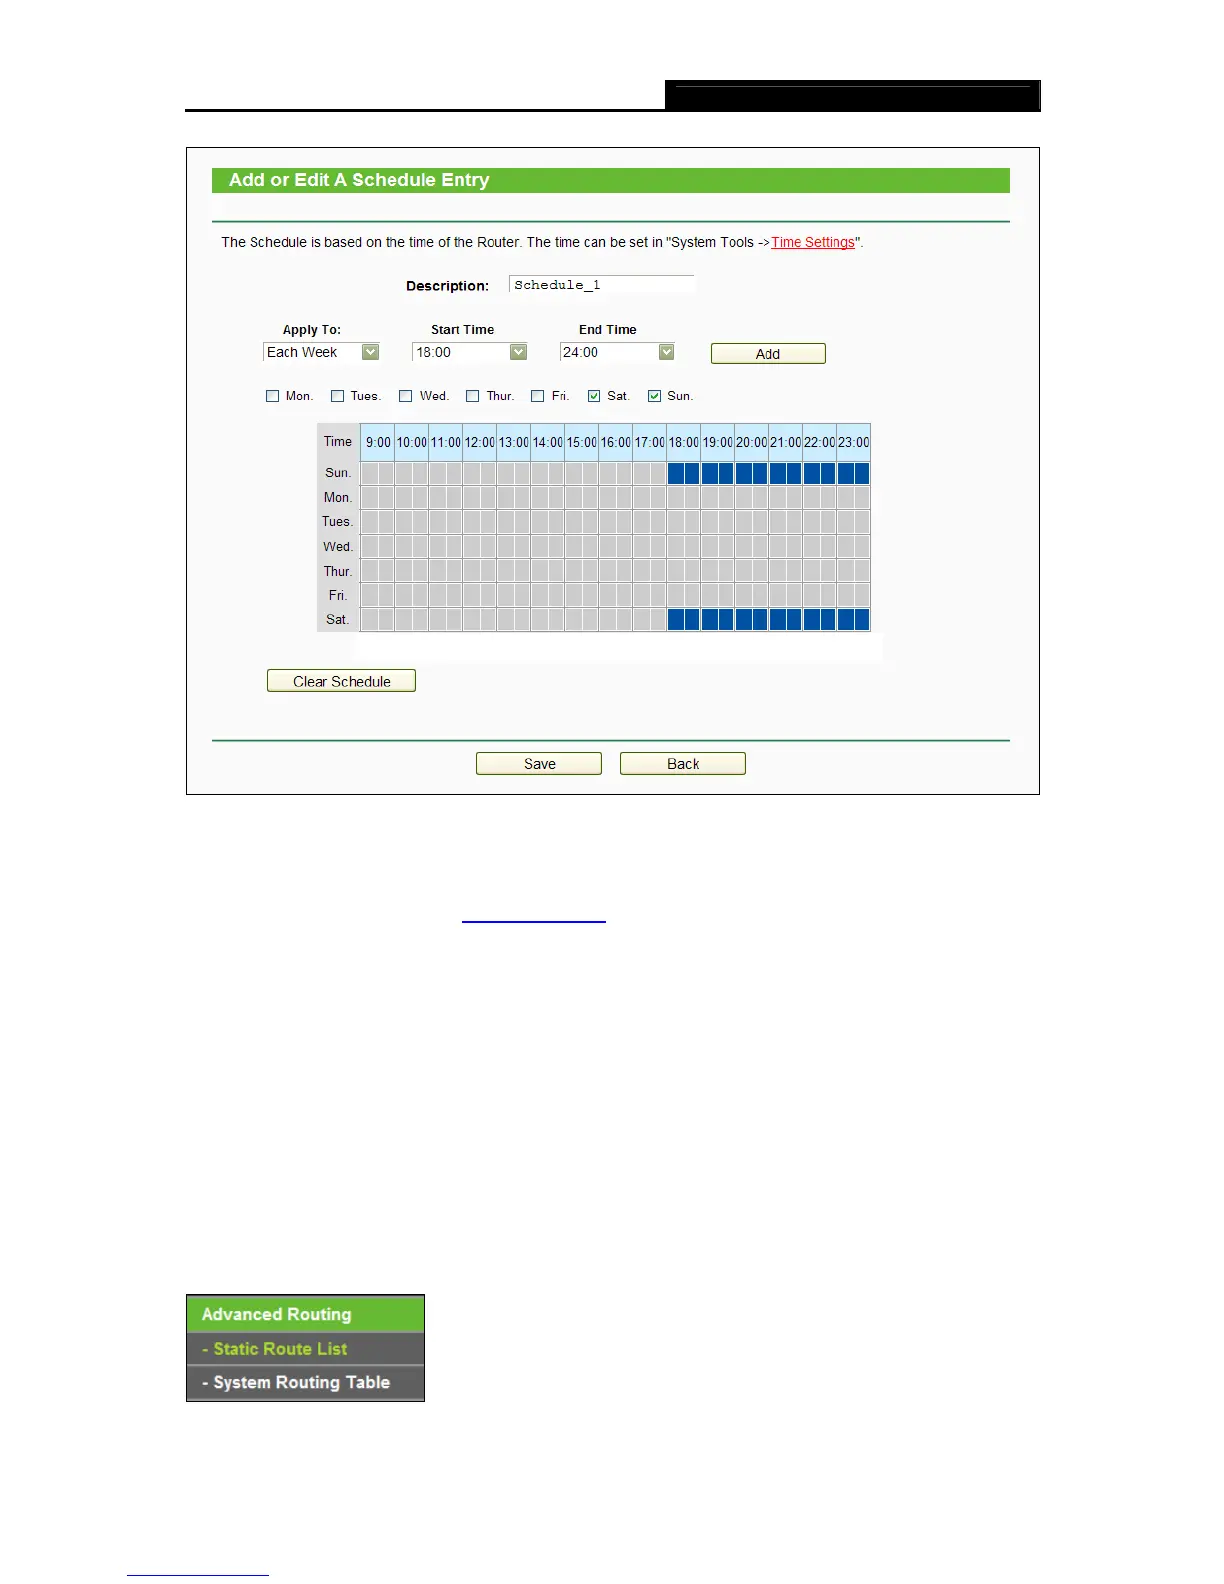Save the schedule entry

539,764
